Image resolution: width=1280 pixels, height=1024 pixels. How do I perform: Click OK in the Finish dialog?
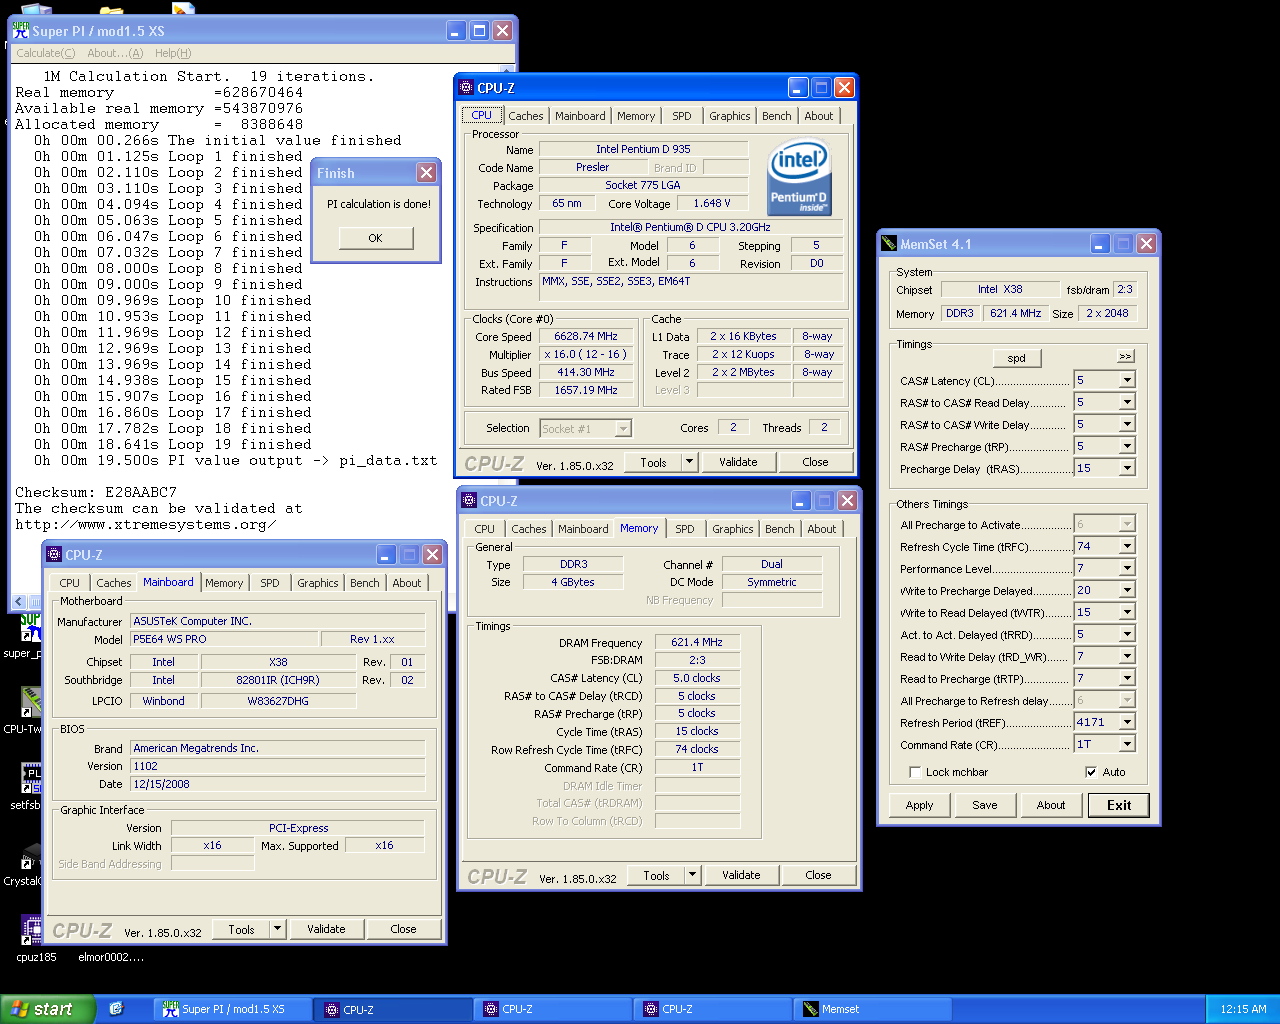[375, 238]
